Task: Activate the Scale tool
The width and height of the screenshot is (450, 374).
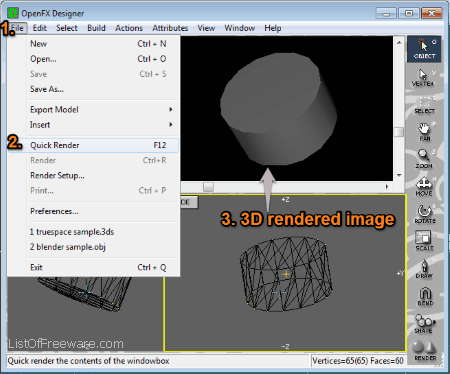Action: (x=424, y=242)
